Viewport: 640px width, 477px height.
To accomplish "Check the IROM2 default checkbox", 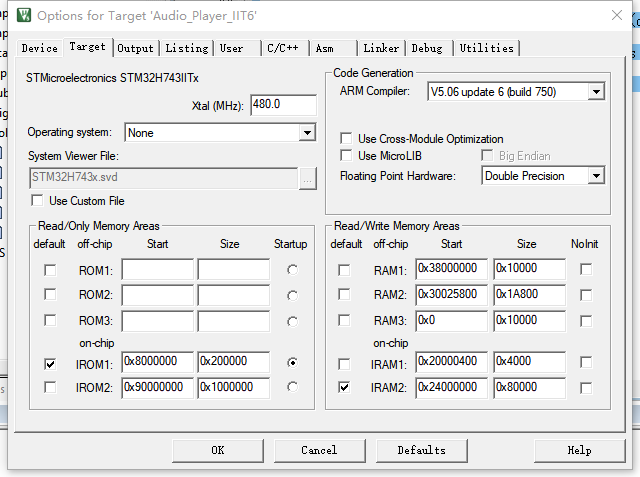I will (50, 387).
